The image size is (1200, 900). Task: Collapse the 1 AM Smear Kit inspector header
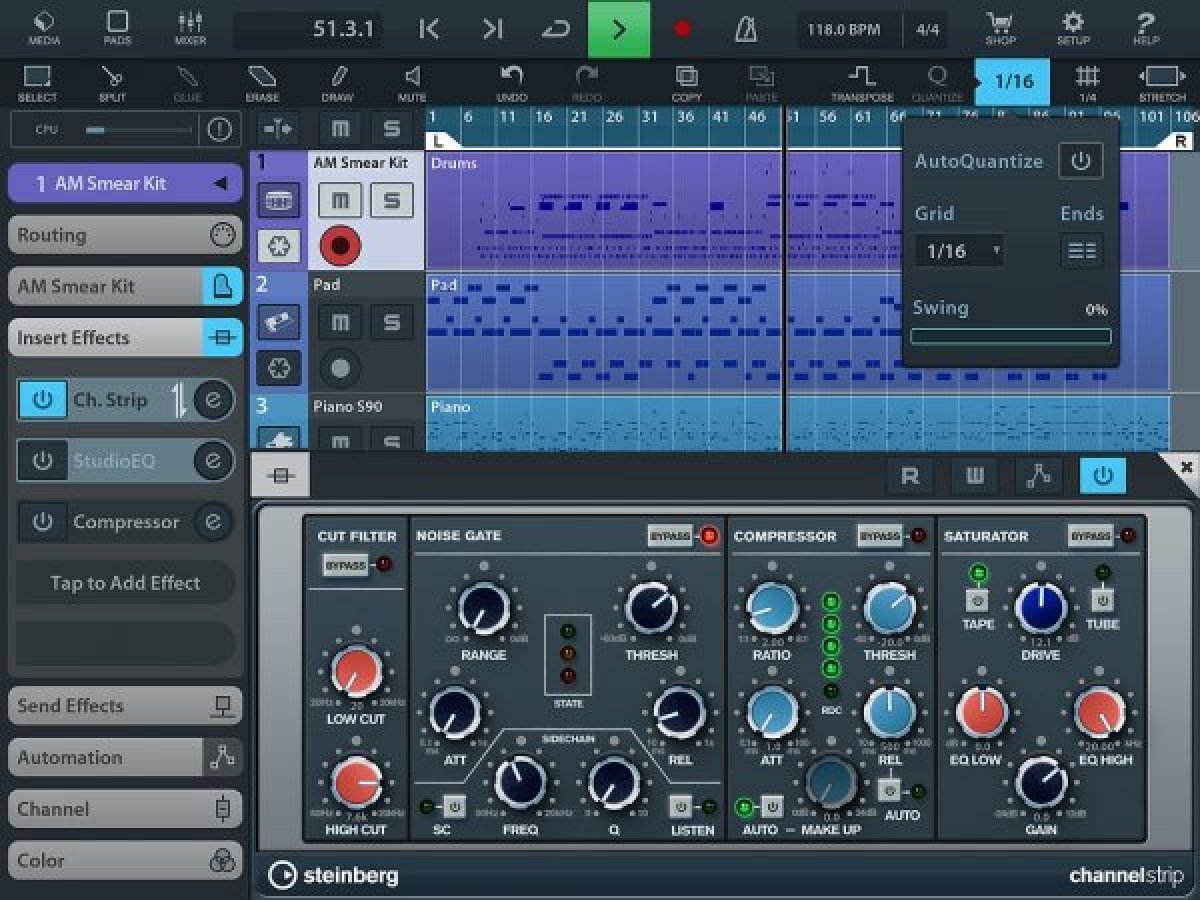125,183
